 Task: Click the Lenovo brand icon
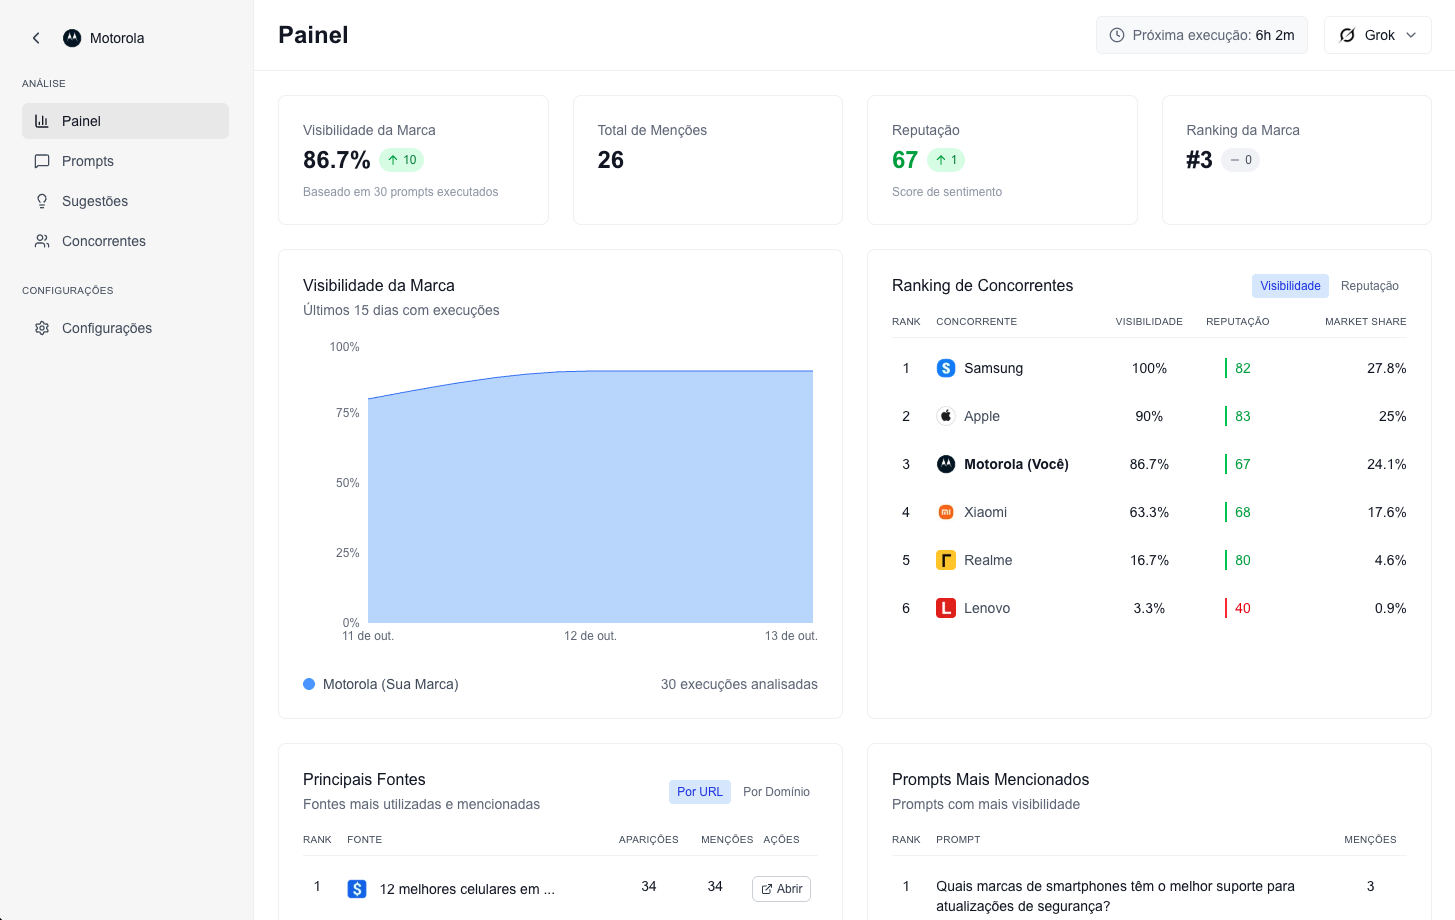pyautogui.click(x=945, y=608)
